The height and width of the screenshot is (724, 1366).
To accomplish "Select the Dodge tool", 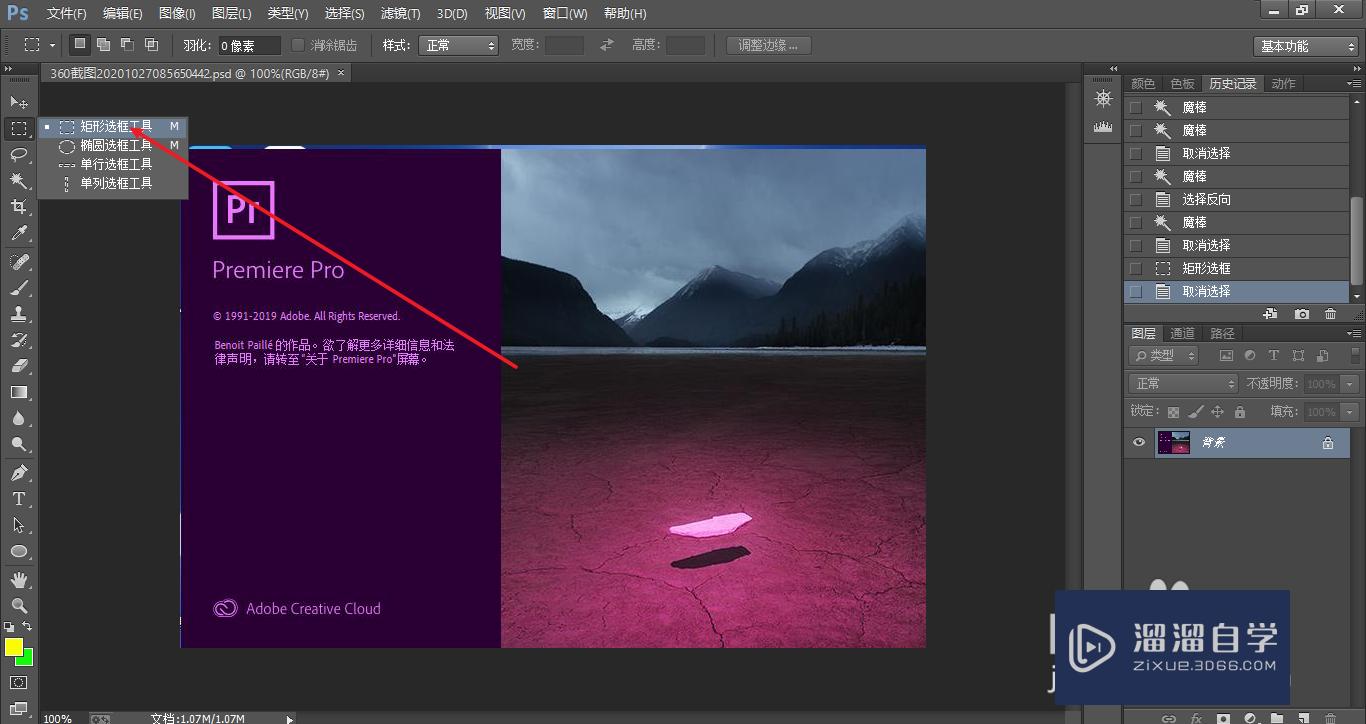I will tap(19, 445).
